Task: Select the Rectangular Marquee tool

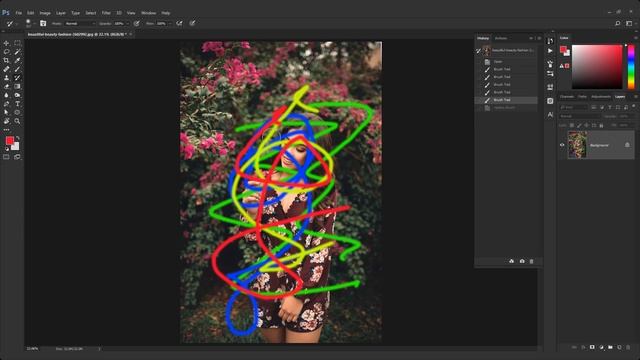Action: click(x=17, y=43)
